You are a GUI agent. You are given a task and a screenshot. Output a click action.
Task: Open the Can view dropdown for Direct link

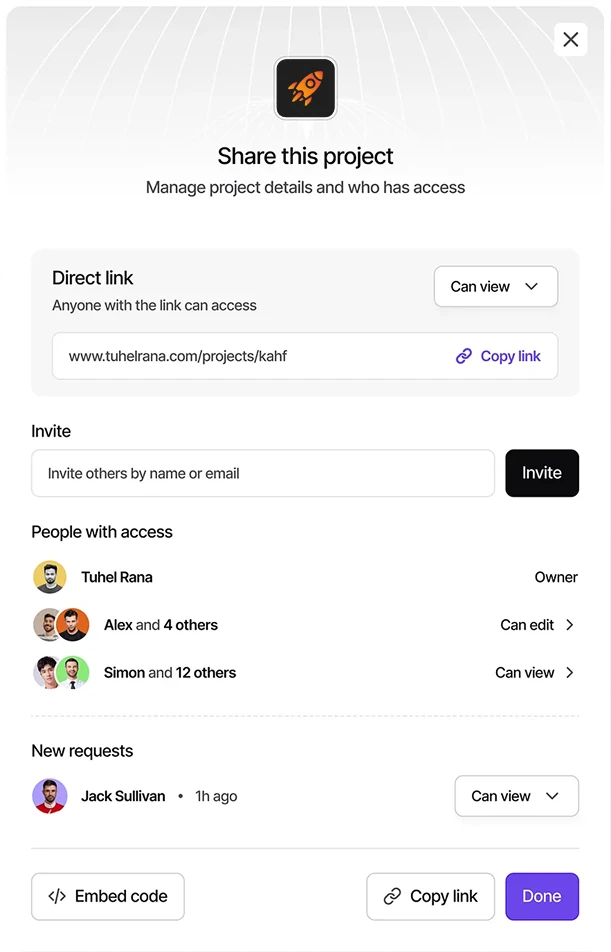[495, 286]
